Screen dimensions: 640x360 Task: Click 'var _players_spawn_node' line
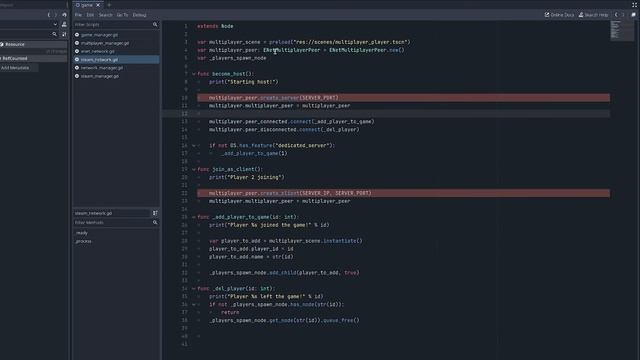[231, 58]
